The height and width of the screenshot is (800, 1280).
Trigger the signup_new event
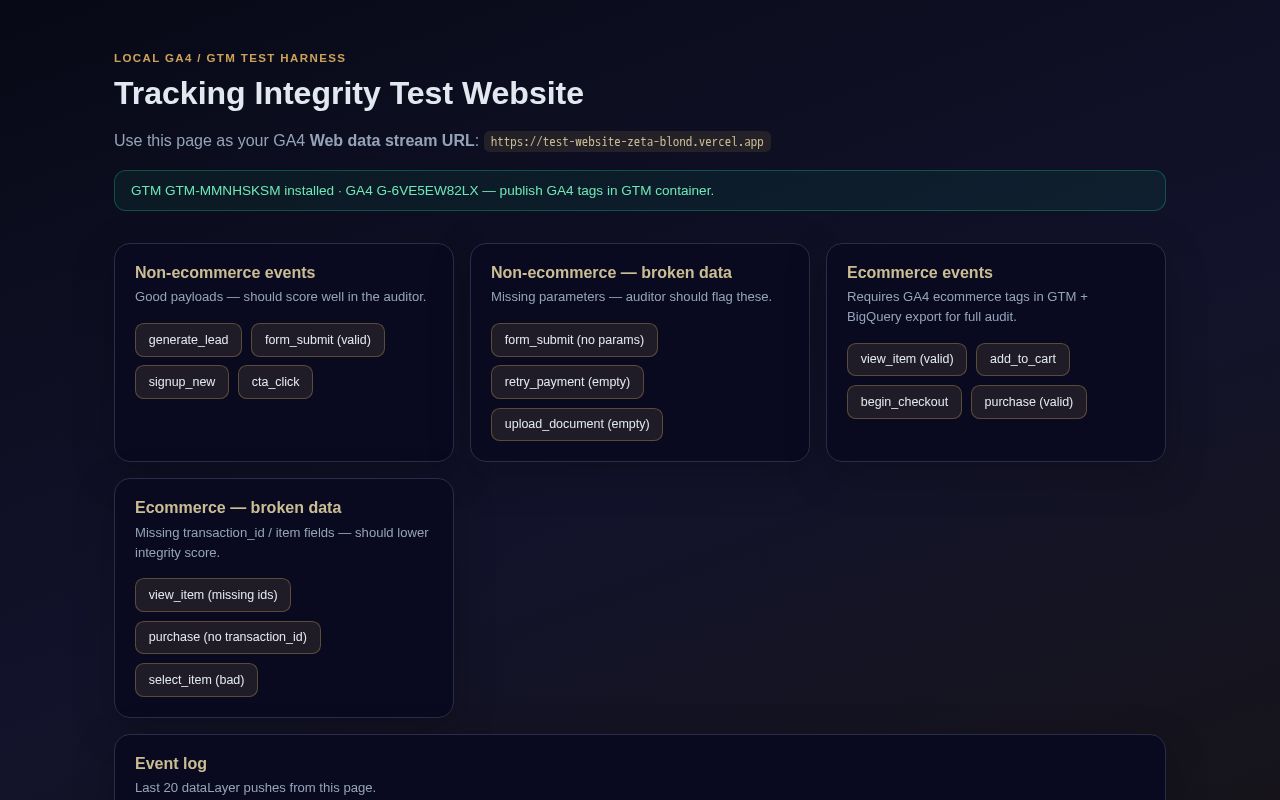click(x=182, y=382)
